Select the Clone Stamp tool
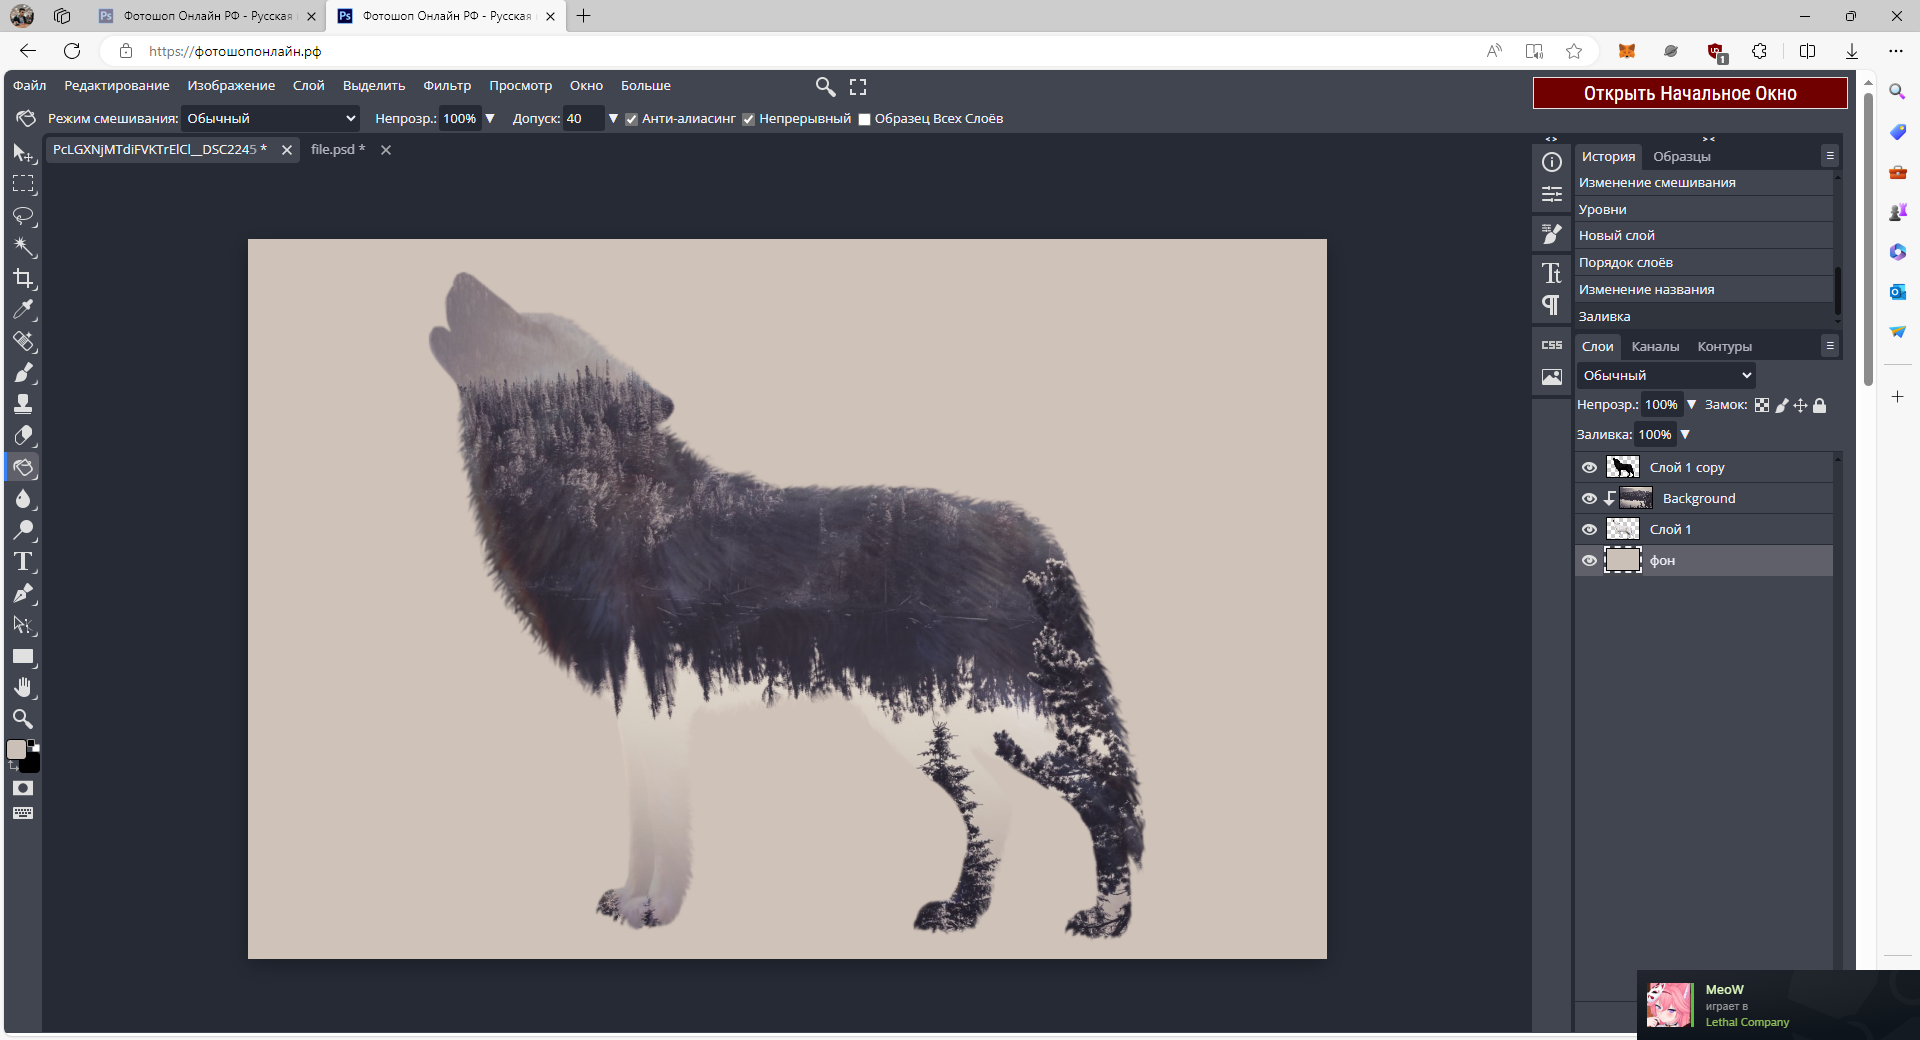The height and width of the screenshot is (1040, 1920). click(23, 404)
